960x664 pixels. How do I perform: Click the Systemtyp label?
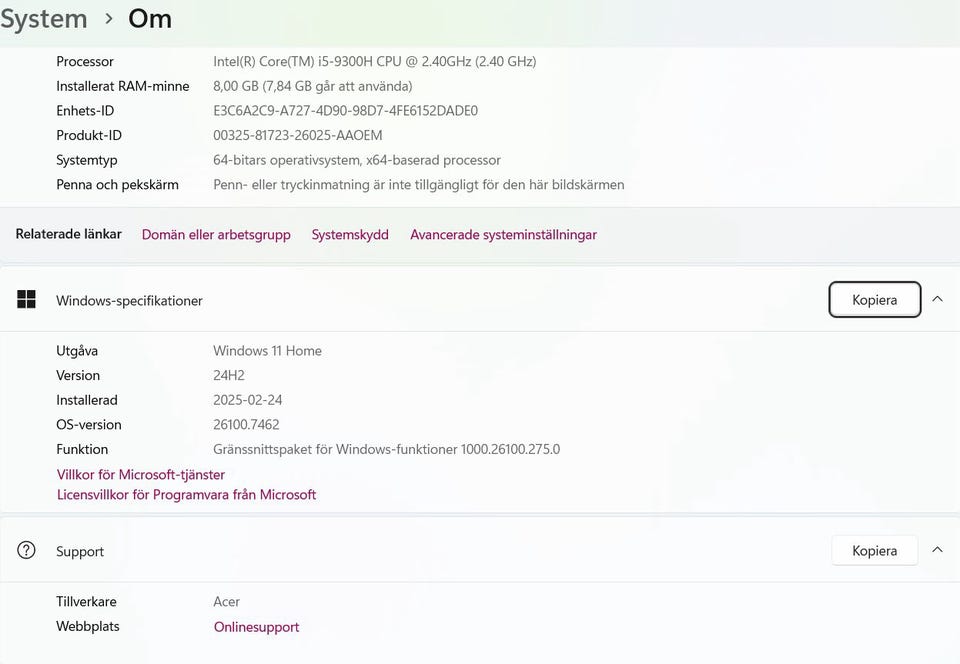87,160
